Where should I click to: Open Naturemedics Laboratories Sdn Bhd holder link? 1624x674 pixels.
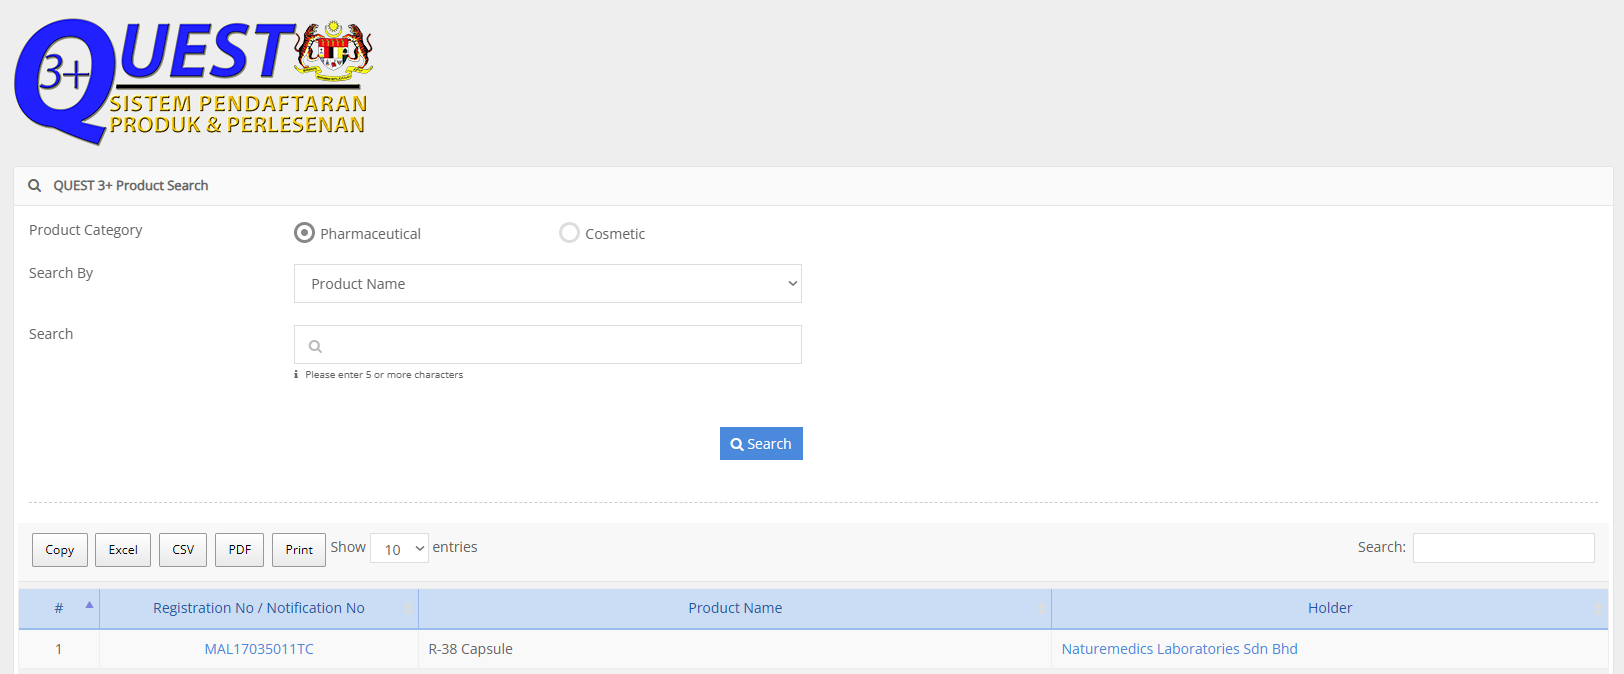click(1179, 649)
